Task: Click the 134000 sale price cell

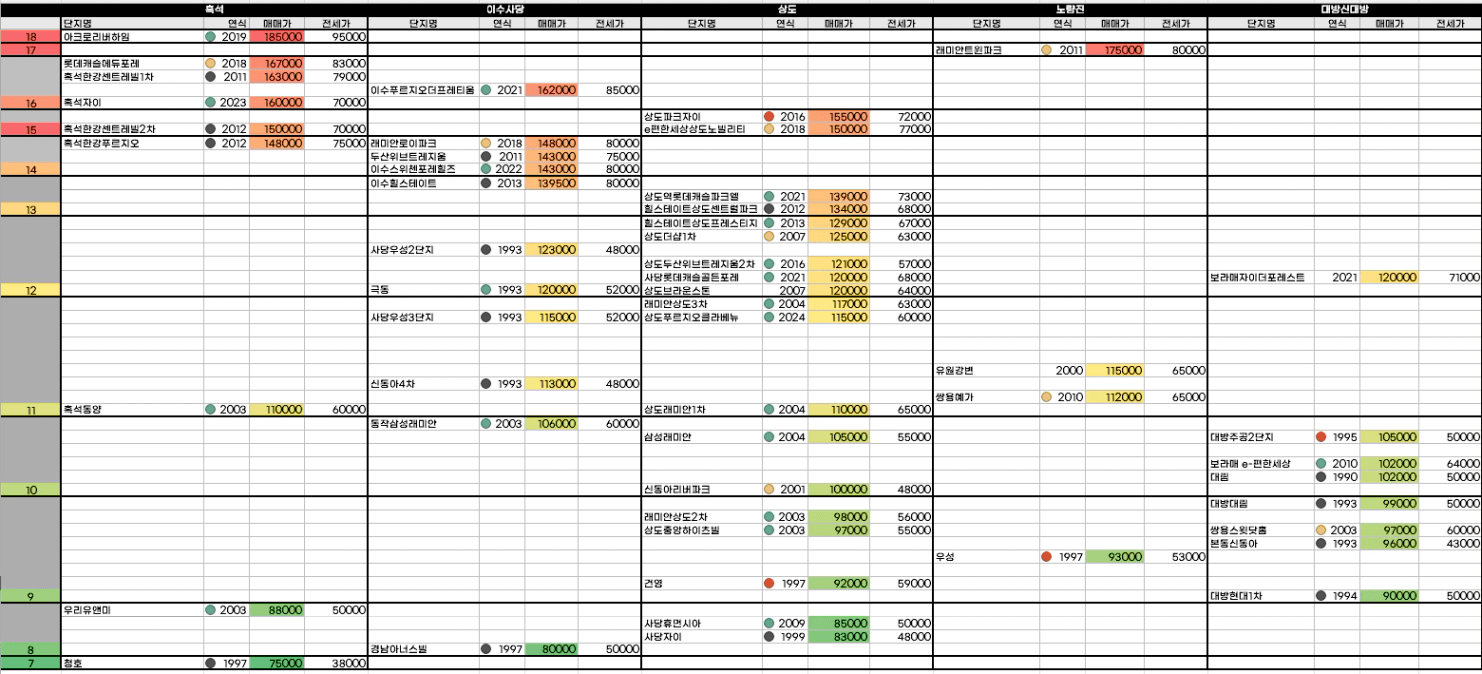Action: pyautogui.click(x=839, y=209)
